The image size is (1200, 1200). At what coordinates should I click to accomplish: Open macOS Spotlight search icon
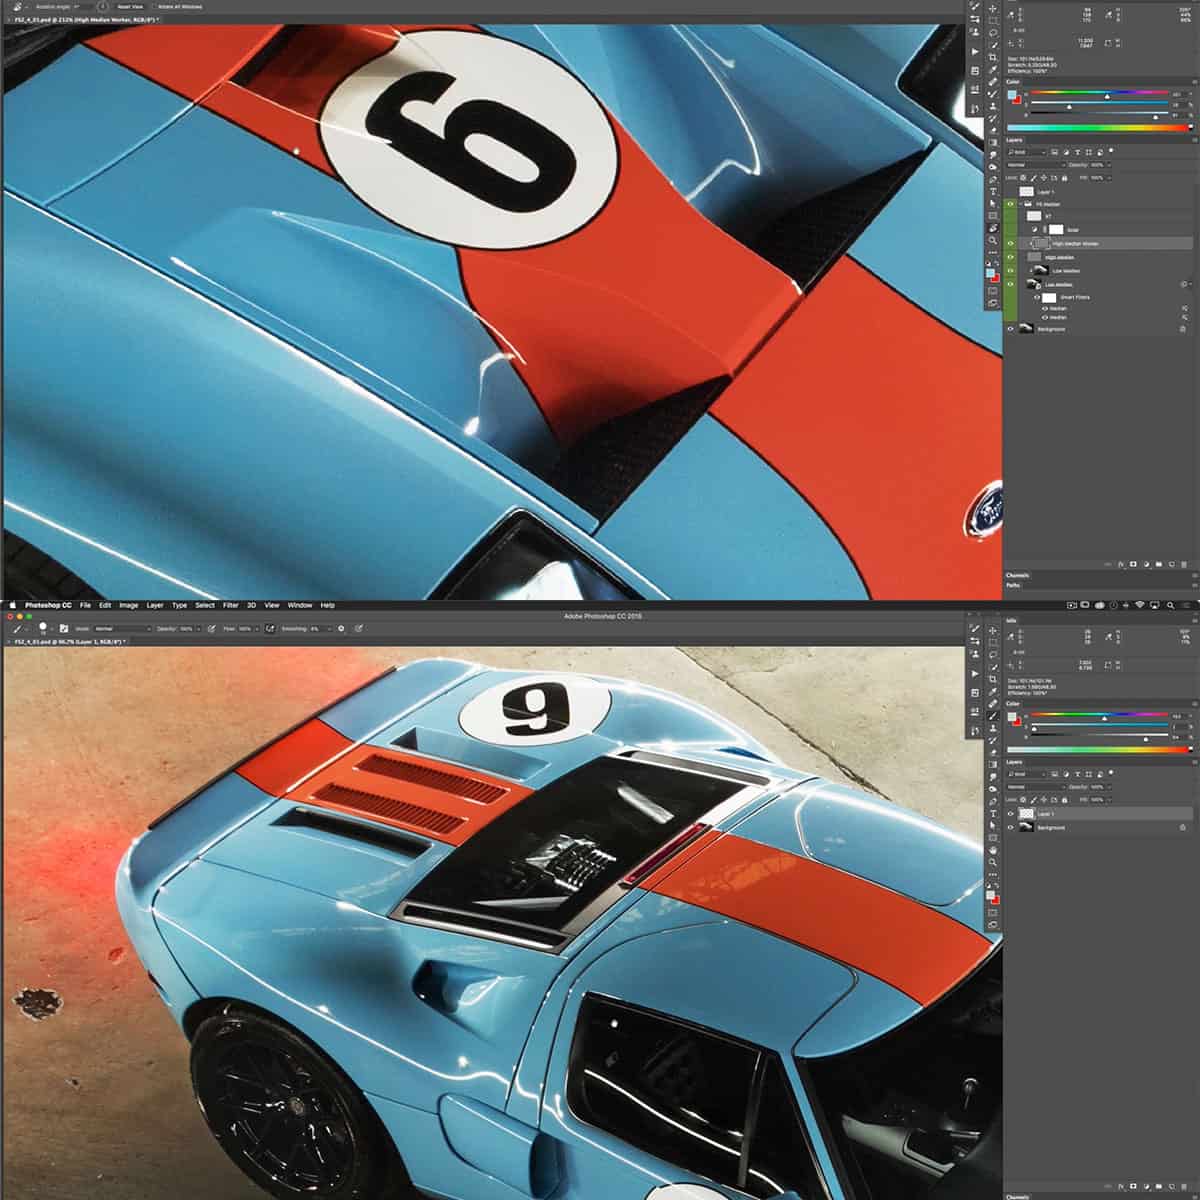(1170, 605)
